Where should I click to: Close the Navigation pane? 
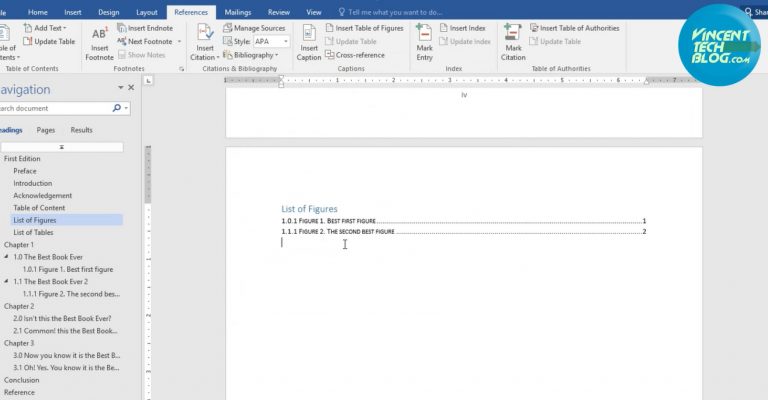click(131, 88)
